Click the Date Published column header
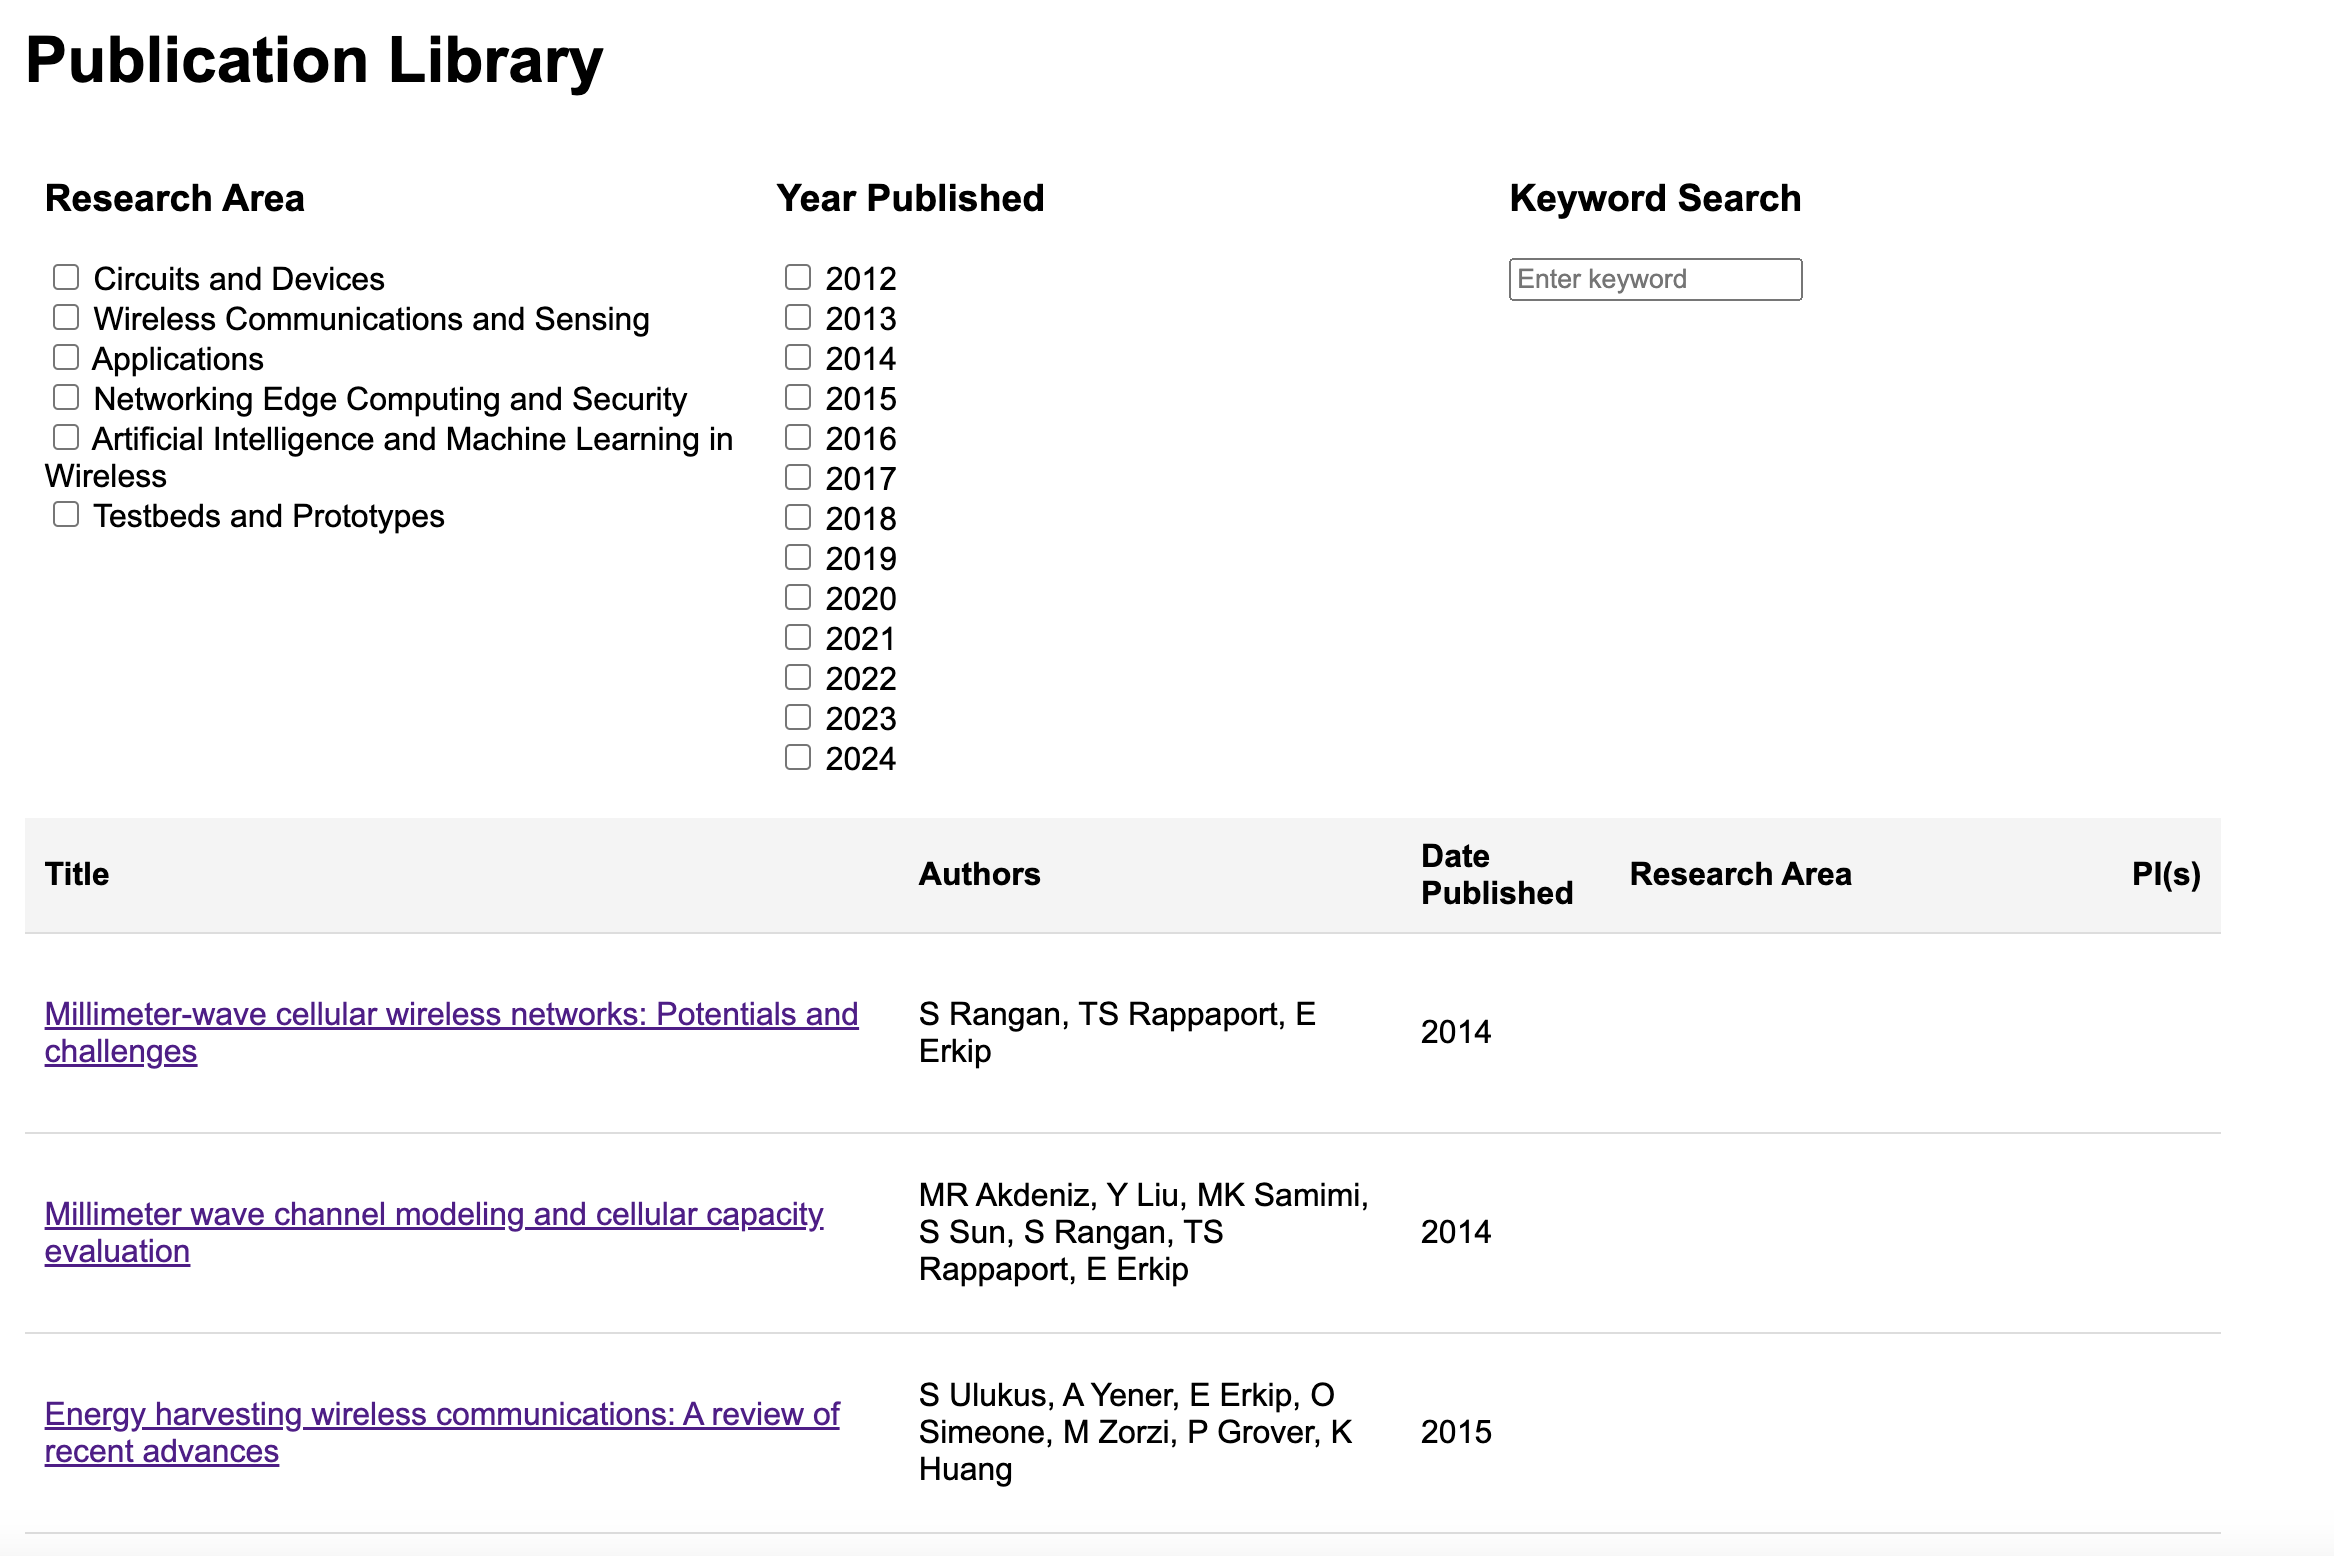Screen dimensions: 2334x1556 [x=1496, y=874]
